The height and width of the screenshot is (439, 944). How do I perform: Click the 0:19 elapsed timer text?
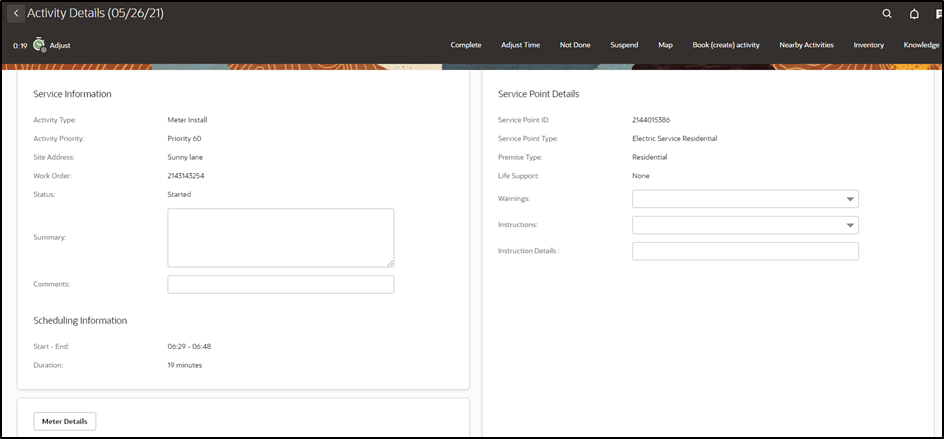point(20,45)
